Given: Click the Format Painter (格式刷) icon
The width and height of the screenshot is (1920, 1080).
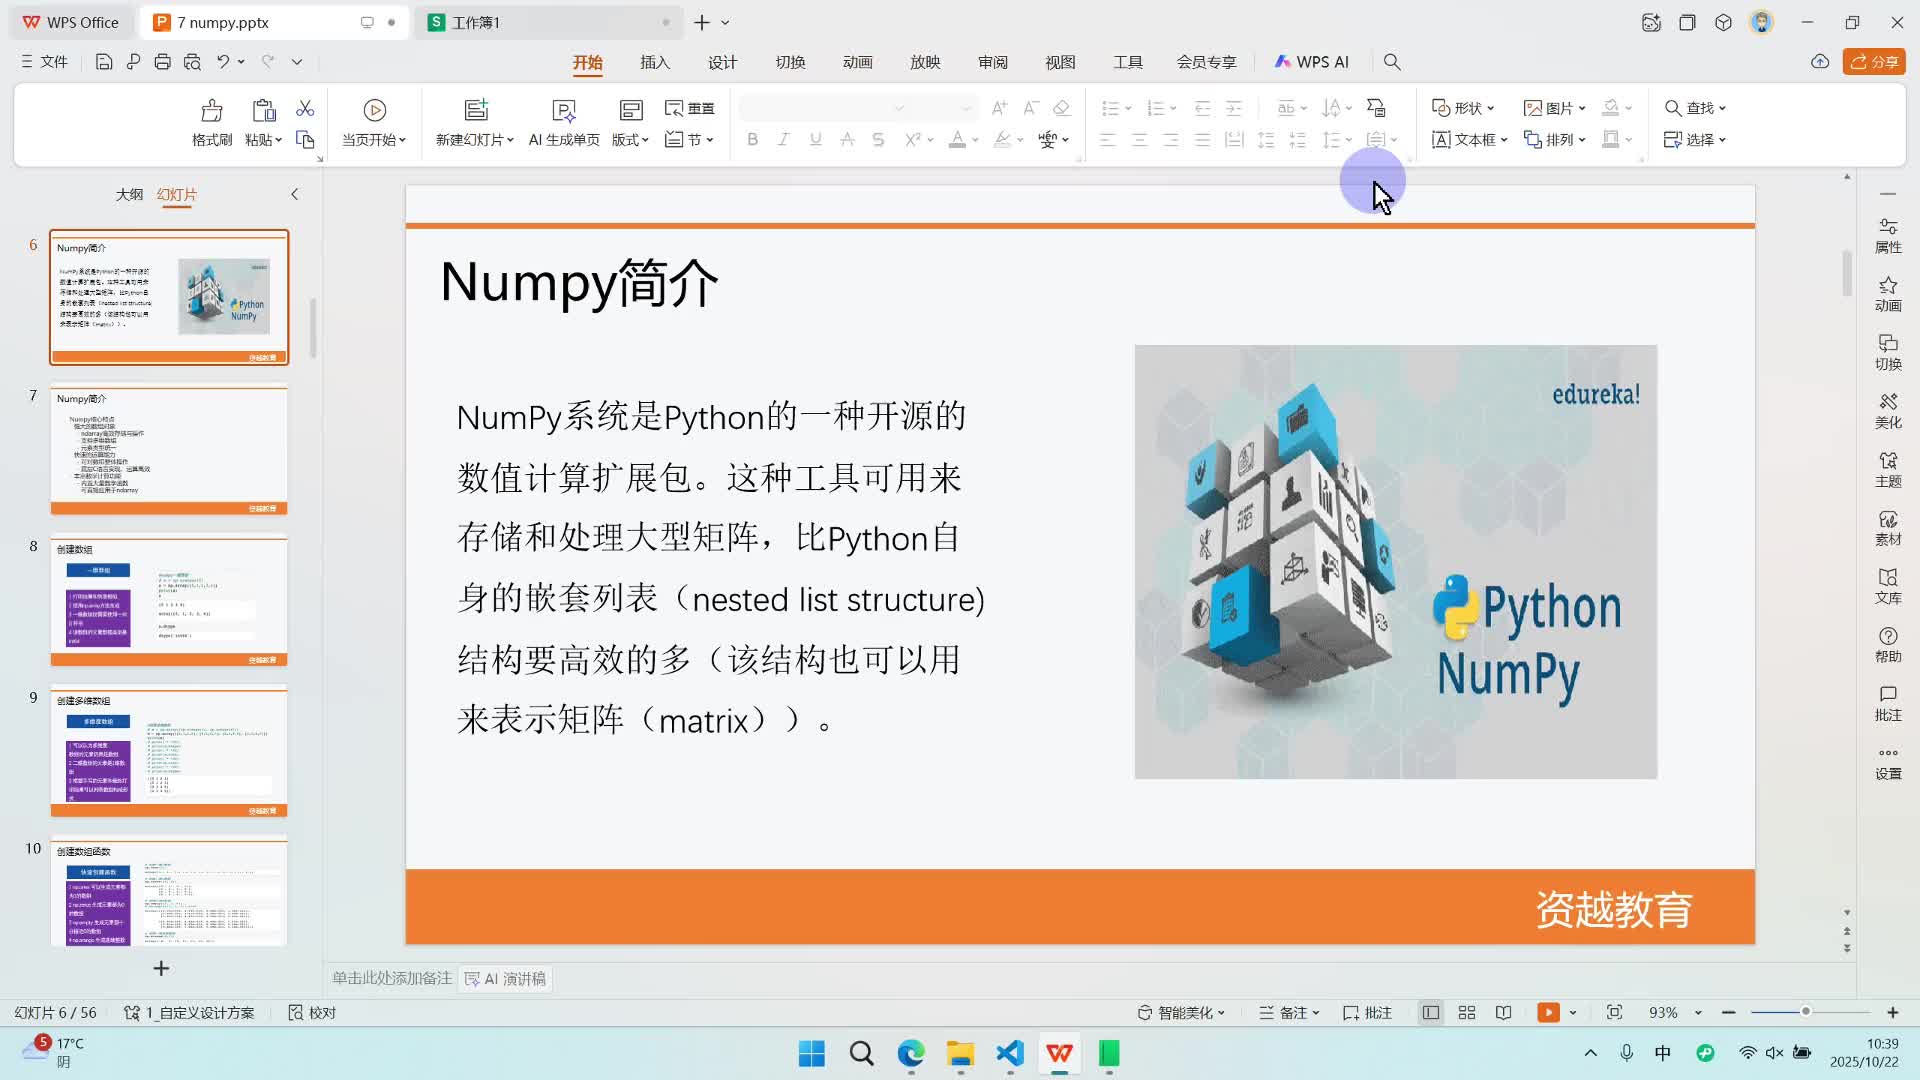Looking at the screenshot, I should point(211,110).
